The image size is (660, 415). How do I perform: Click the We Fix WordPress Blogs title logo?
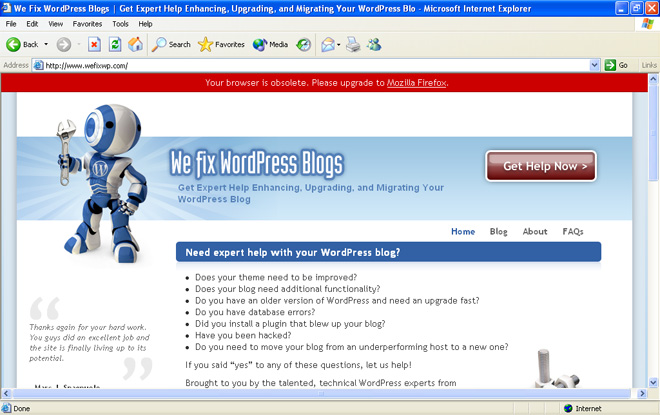257,163
